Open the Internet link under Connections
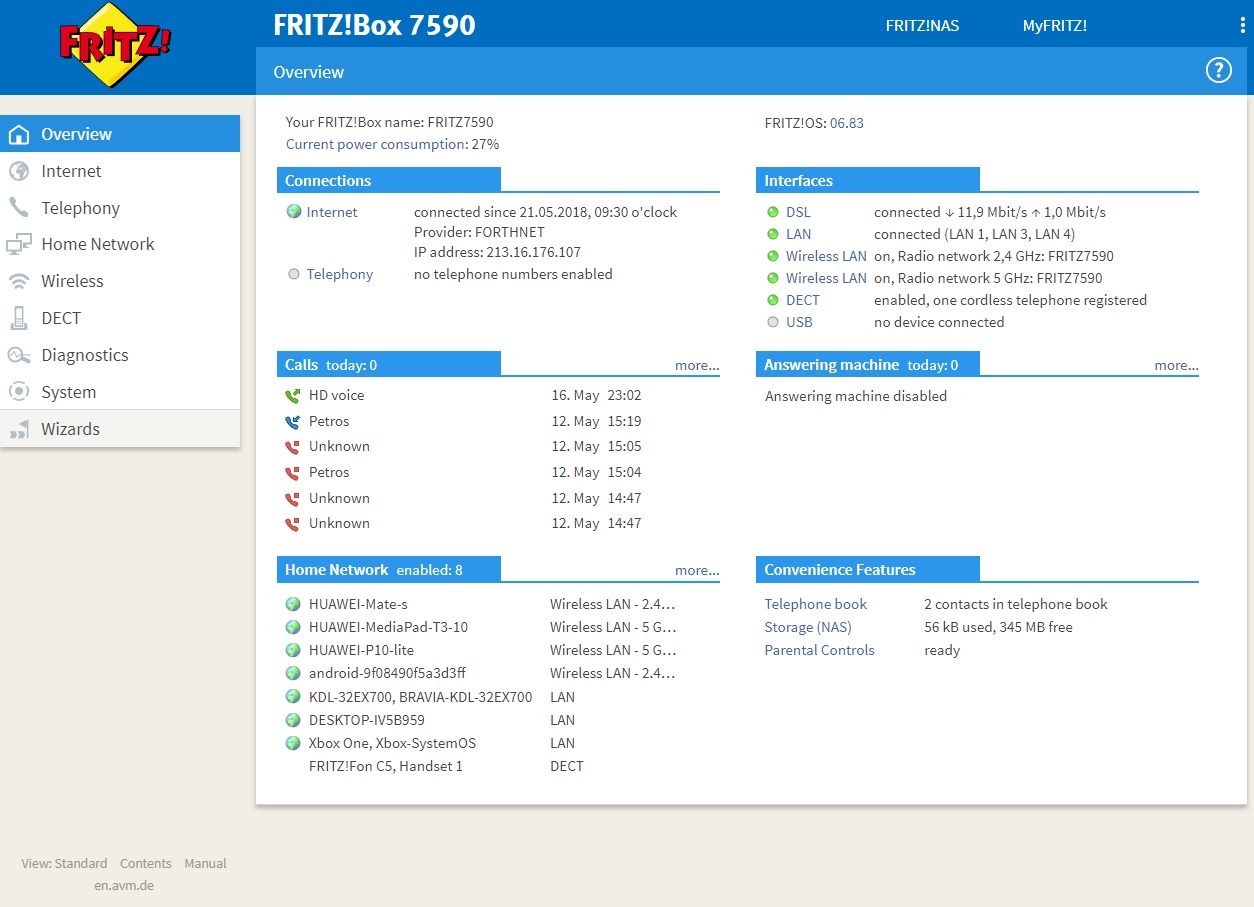Screen dimensions: 1254x907 point(332,212)
